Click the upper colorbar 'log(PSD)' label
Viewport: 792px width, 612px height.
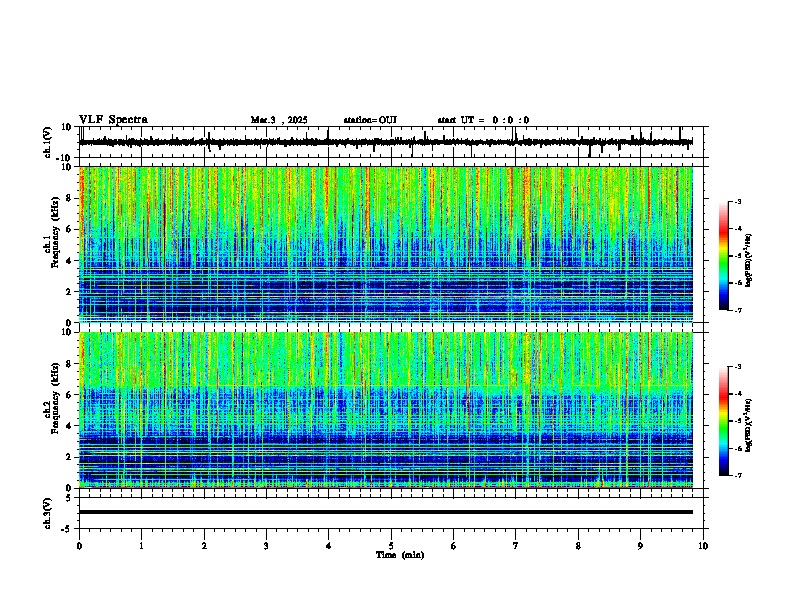748,261
